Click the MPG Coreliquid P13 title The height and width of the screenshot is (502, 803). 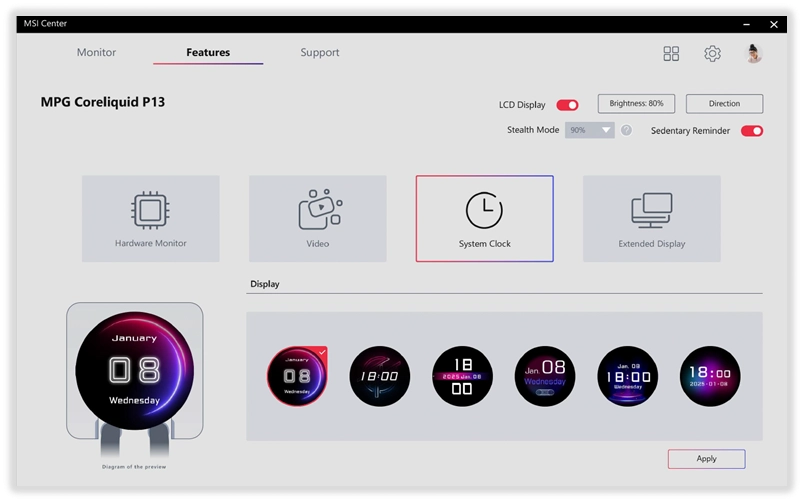(x=103, y=102)
